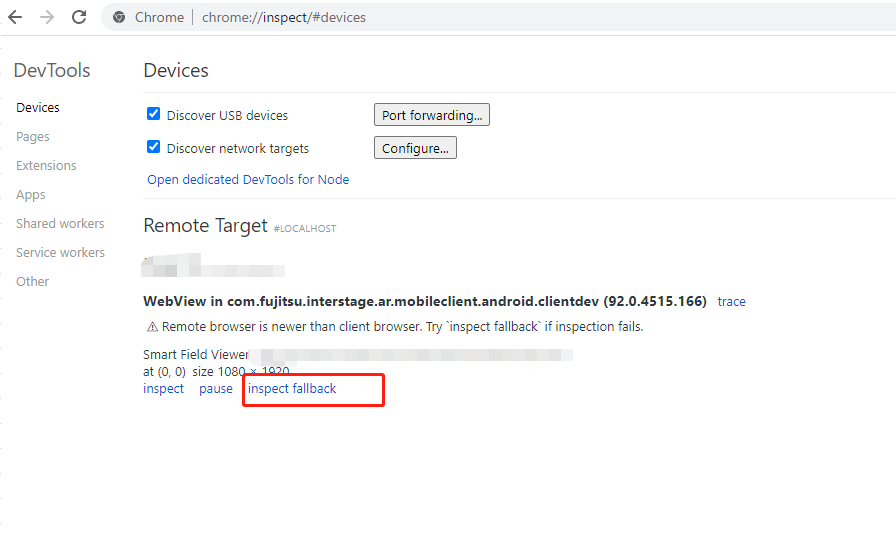Reload the page with refresh icon
Image resolution: width=896 pixels, height=537 pixels.
[79, 17]
